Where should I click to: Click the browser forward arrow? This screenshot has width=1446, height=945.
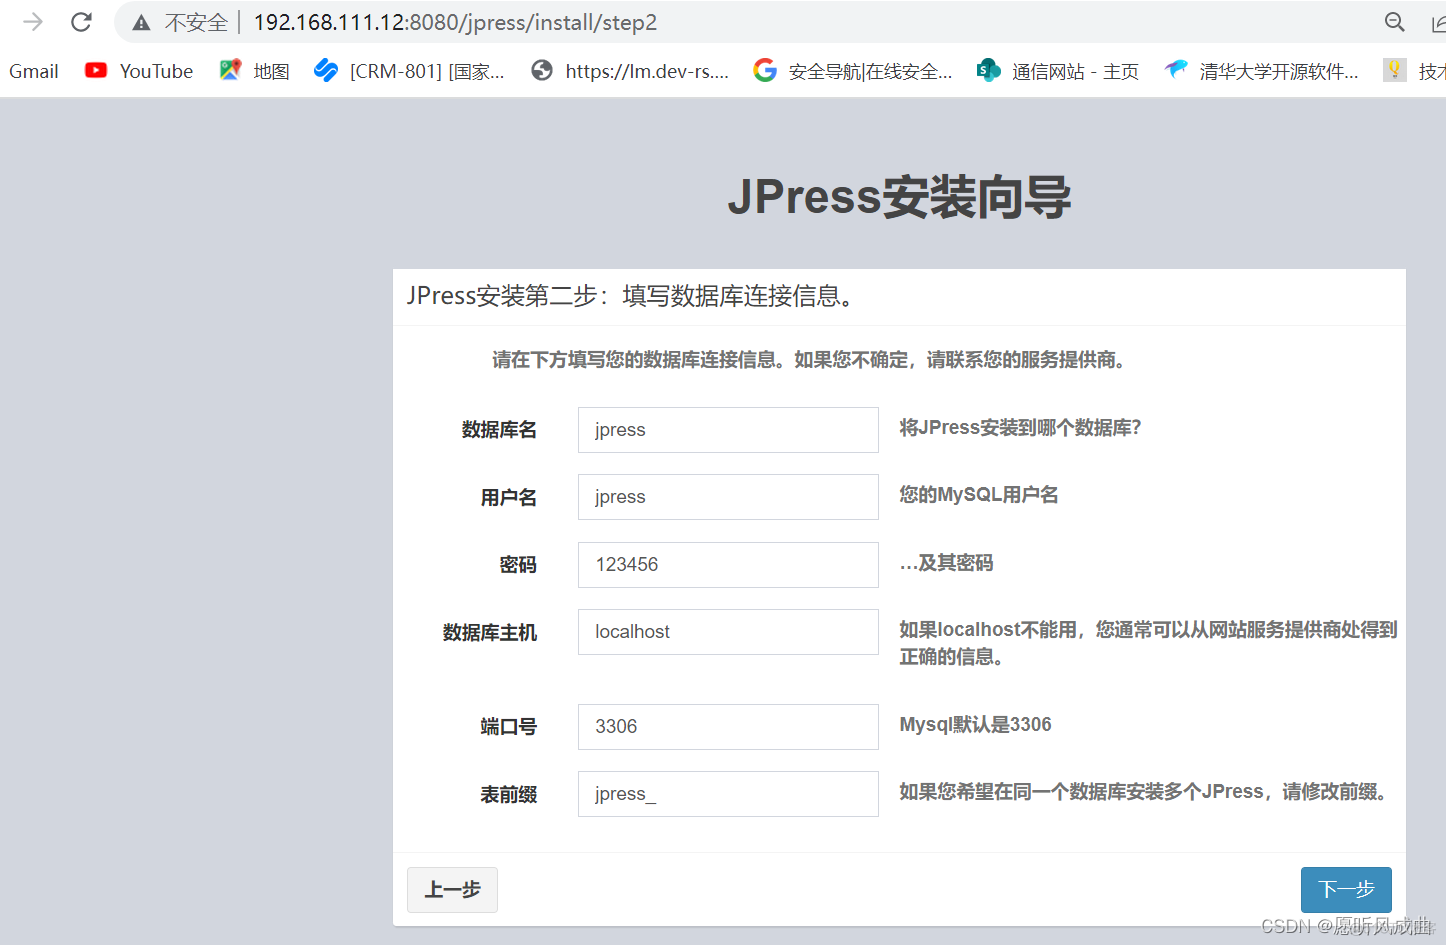coord(33,22)
